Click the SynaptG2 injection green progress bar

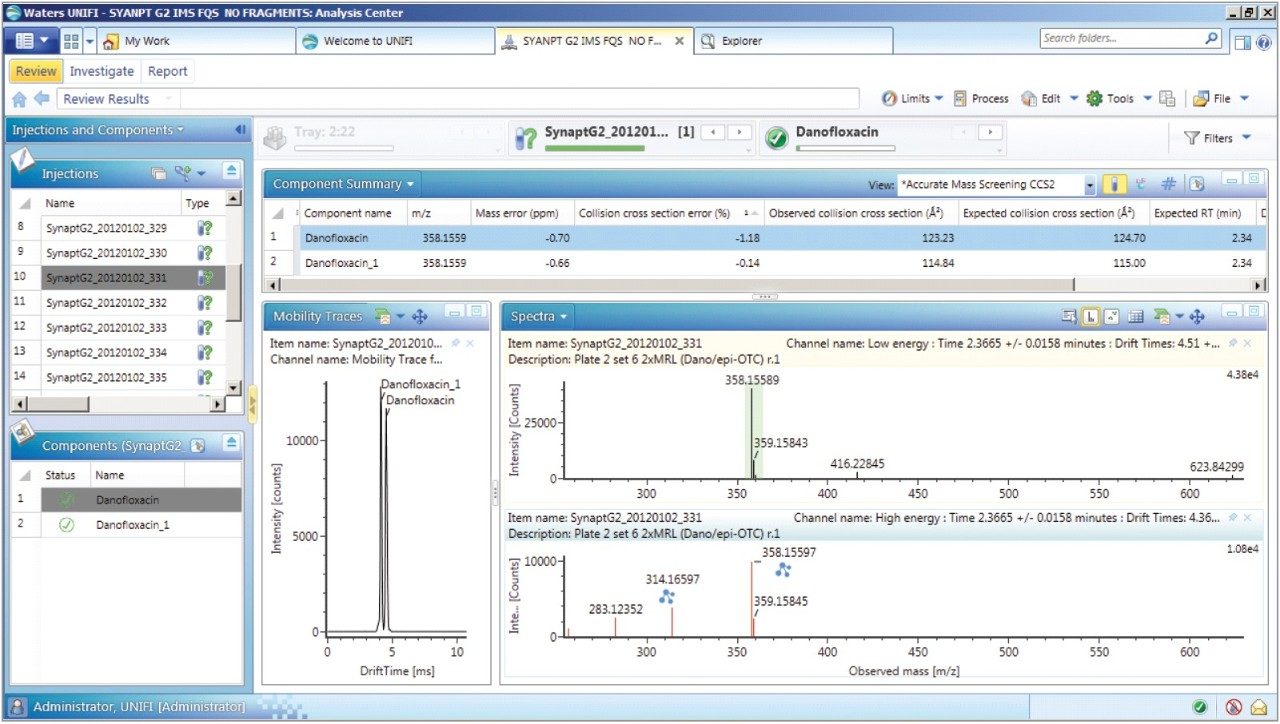point(594,148)
